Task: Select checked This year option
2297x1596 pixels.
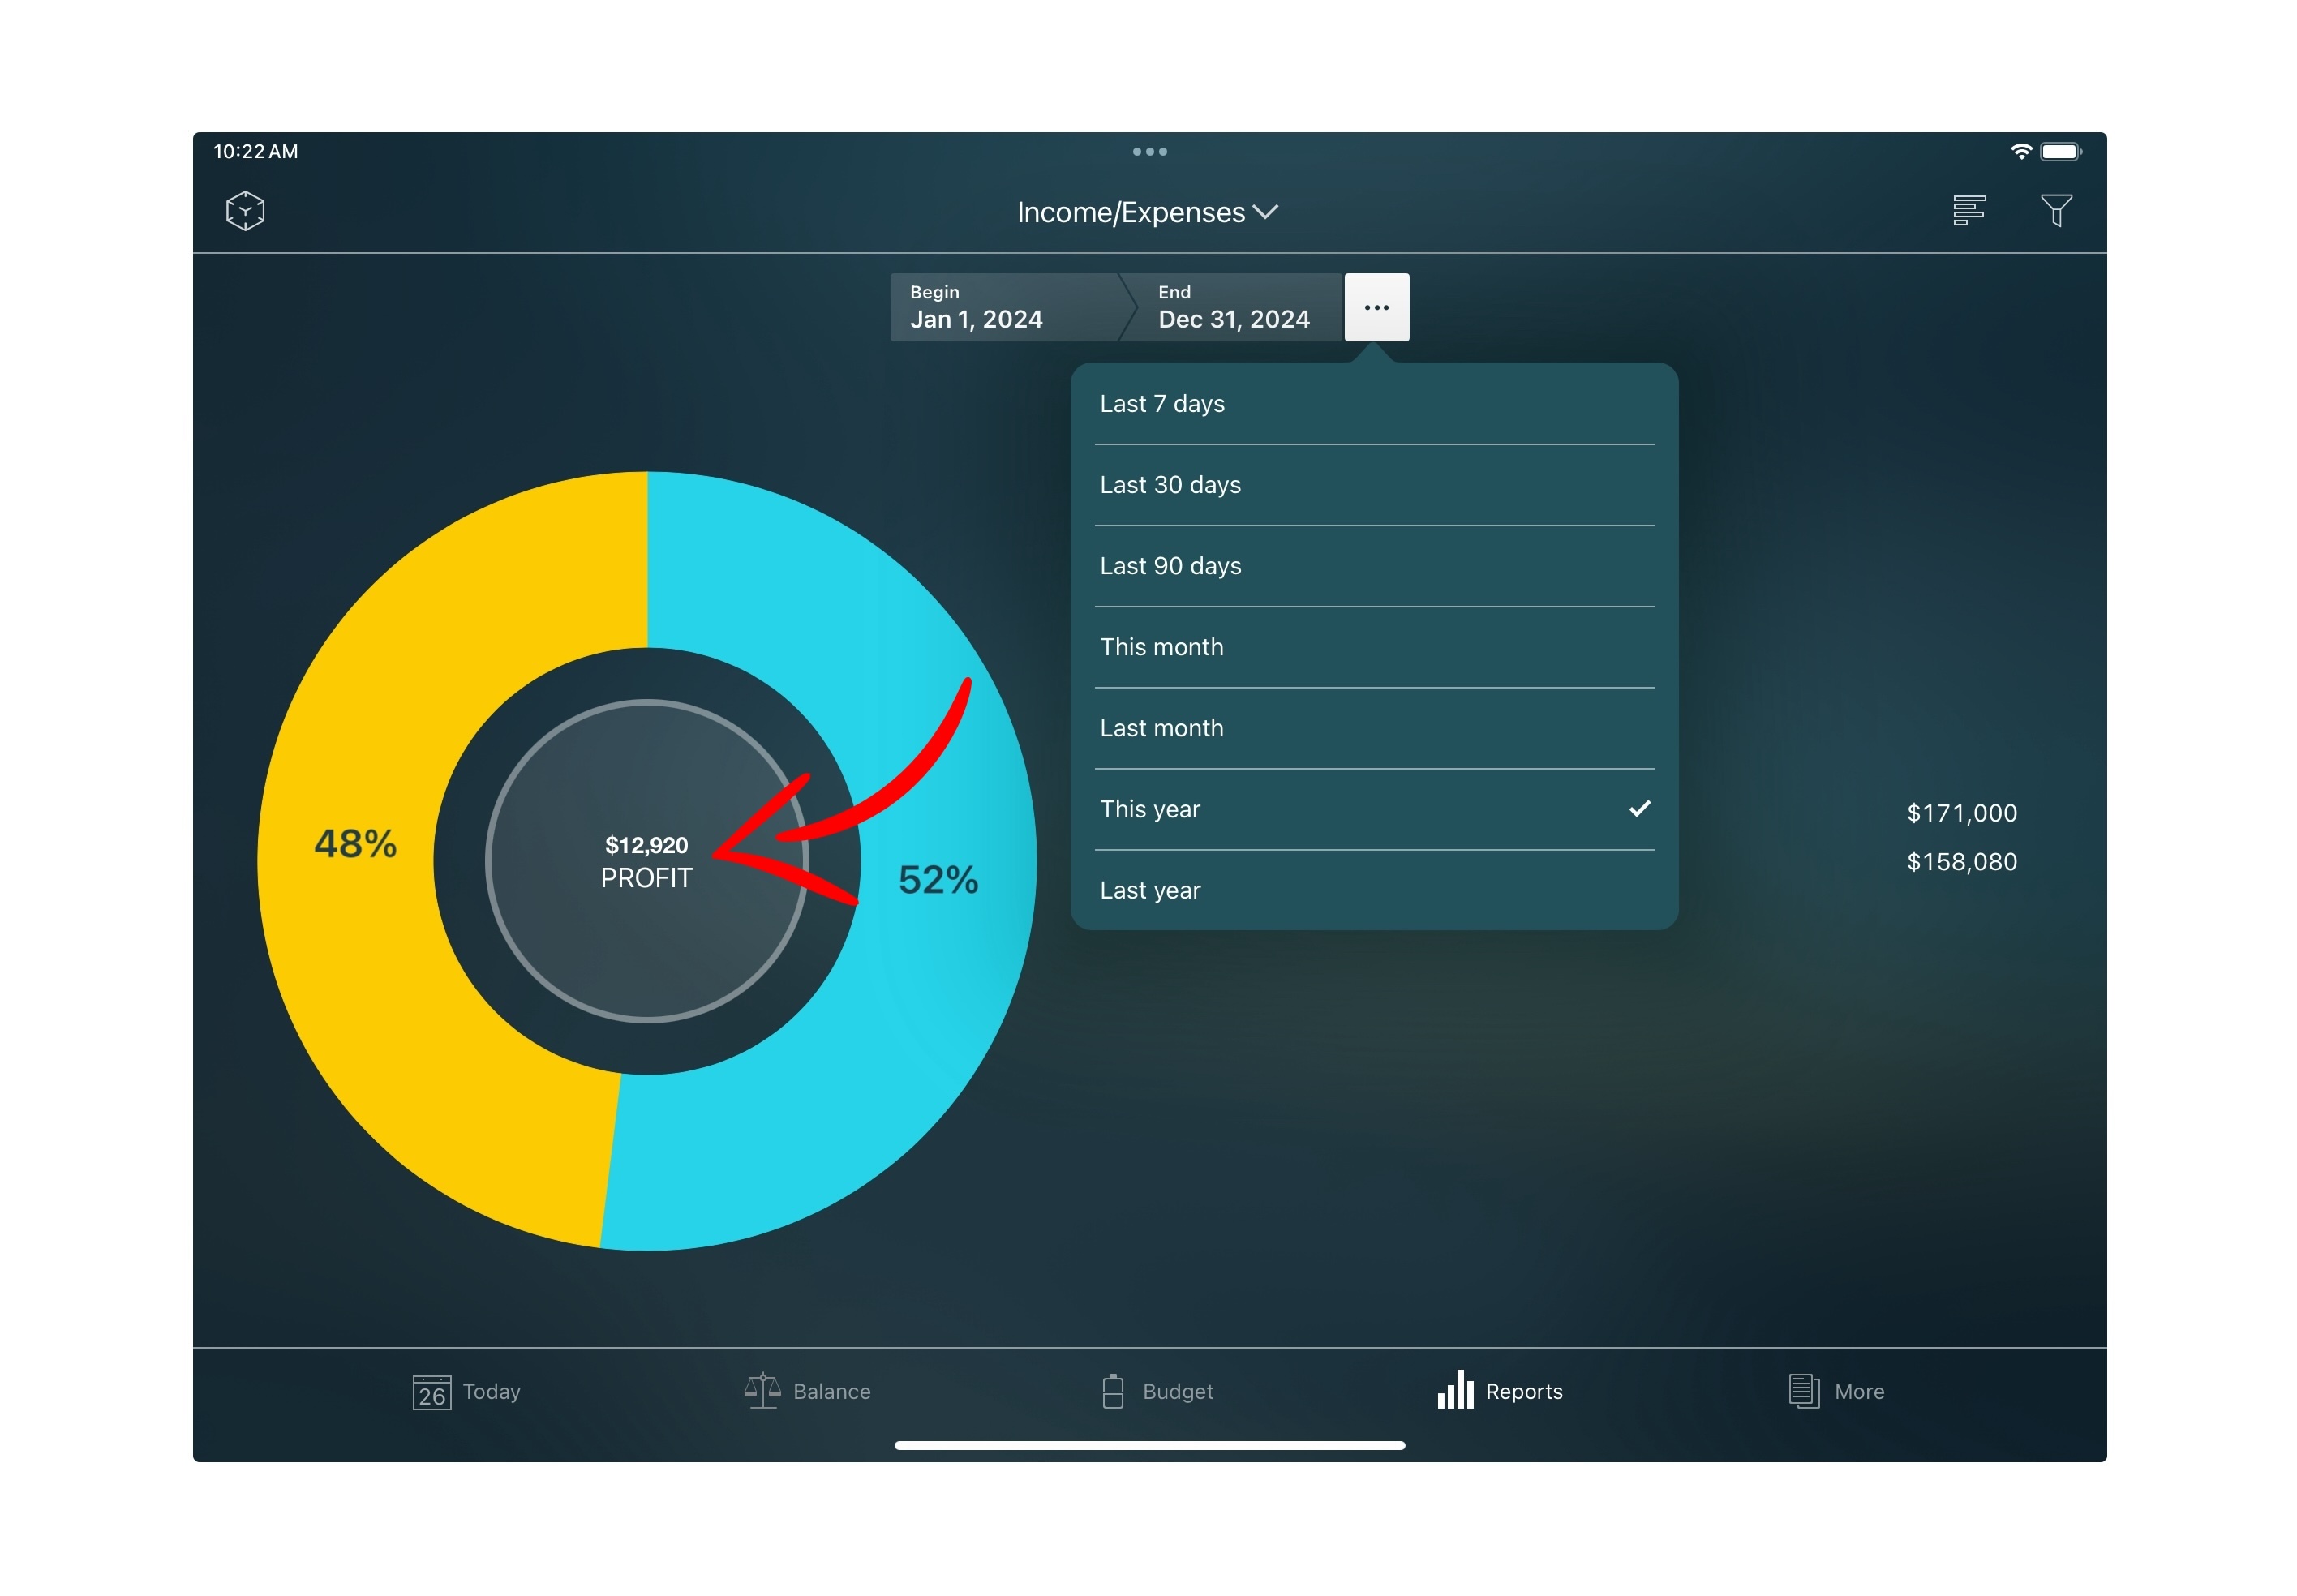Action: click(x=1373, y=809)
